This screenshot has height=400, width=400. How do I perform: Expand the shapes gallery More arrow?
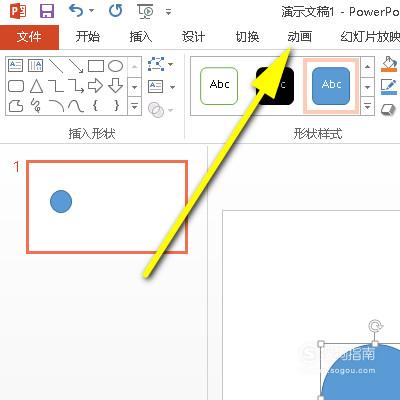(134, 107)
